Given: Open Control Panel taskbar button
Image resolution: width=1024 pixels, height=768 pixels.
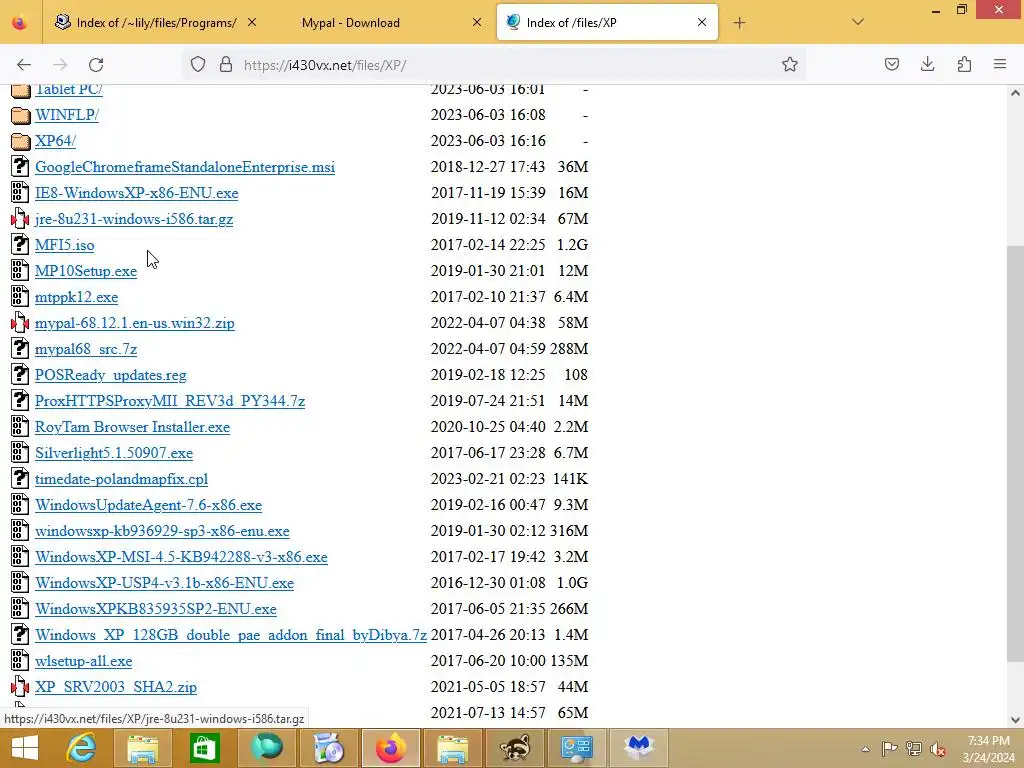Looking at the screenshot, I should [577, 748].
